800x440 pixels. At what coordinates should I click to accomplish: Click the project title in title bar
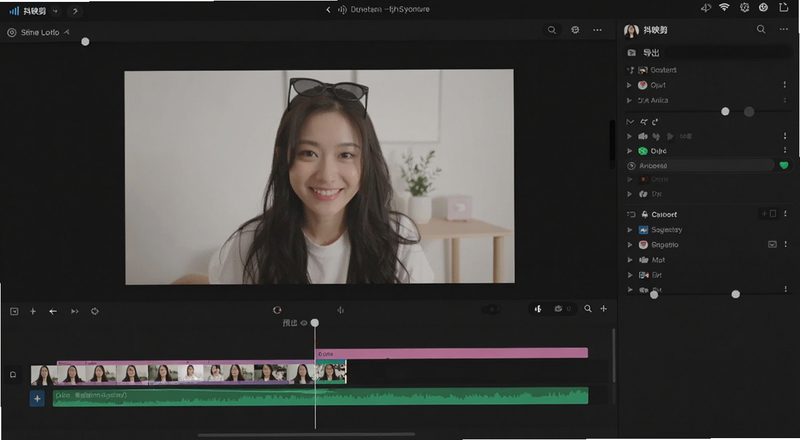(x=390, y=9)
